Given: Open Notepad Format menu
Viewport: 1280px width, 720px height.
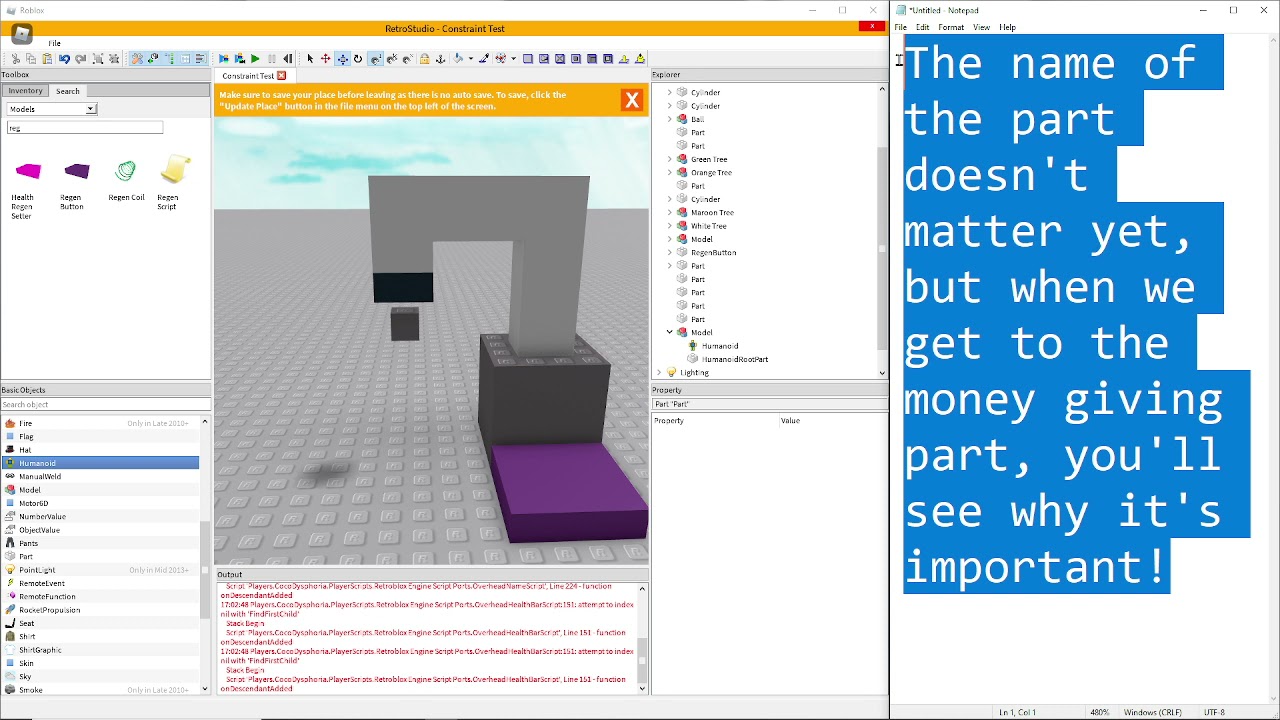Looking at the screenshot, I should (951, 27).
